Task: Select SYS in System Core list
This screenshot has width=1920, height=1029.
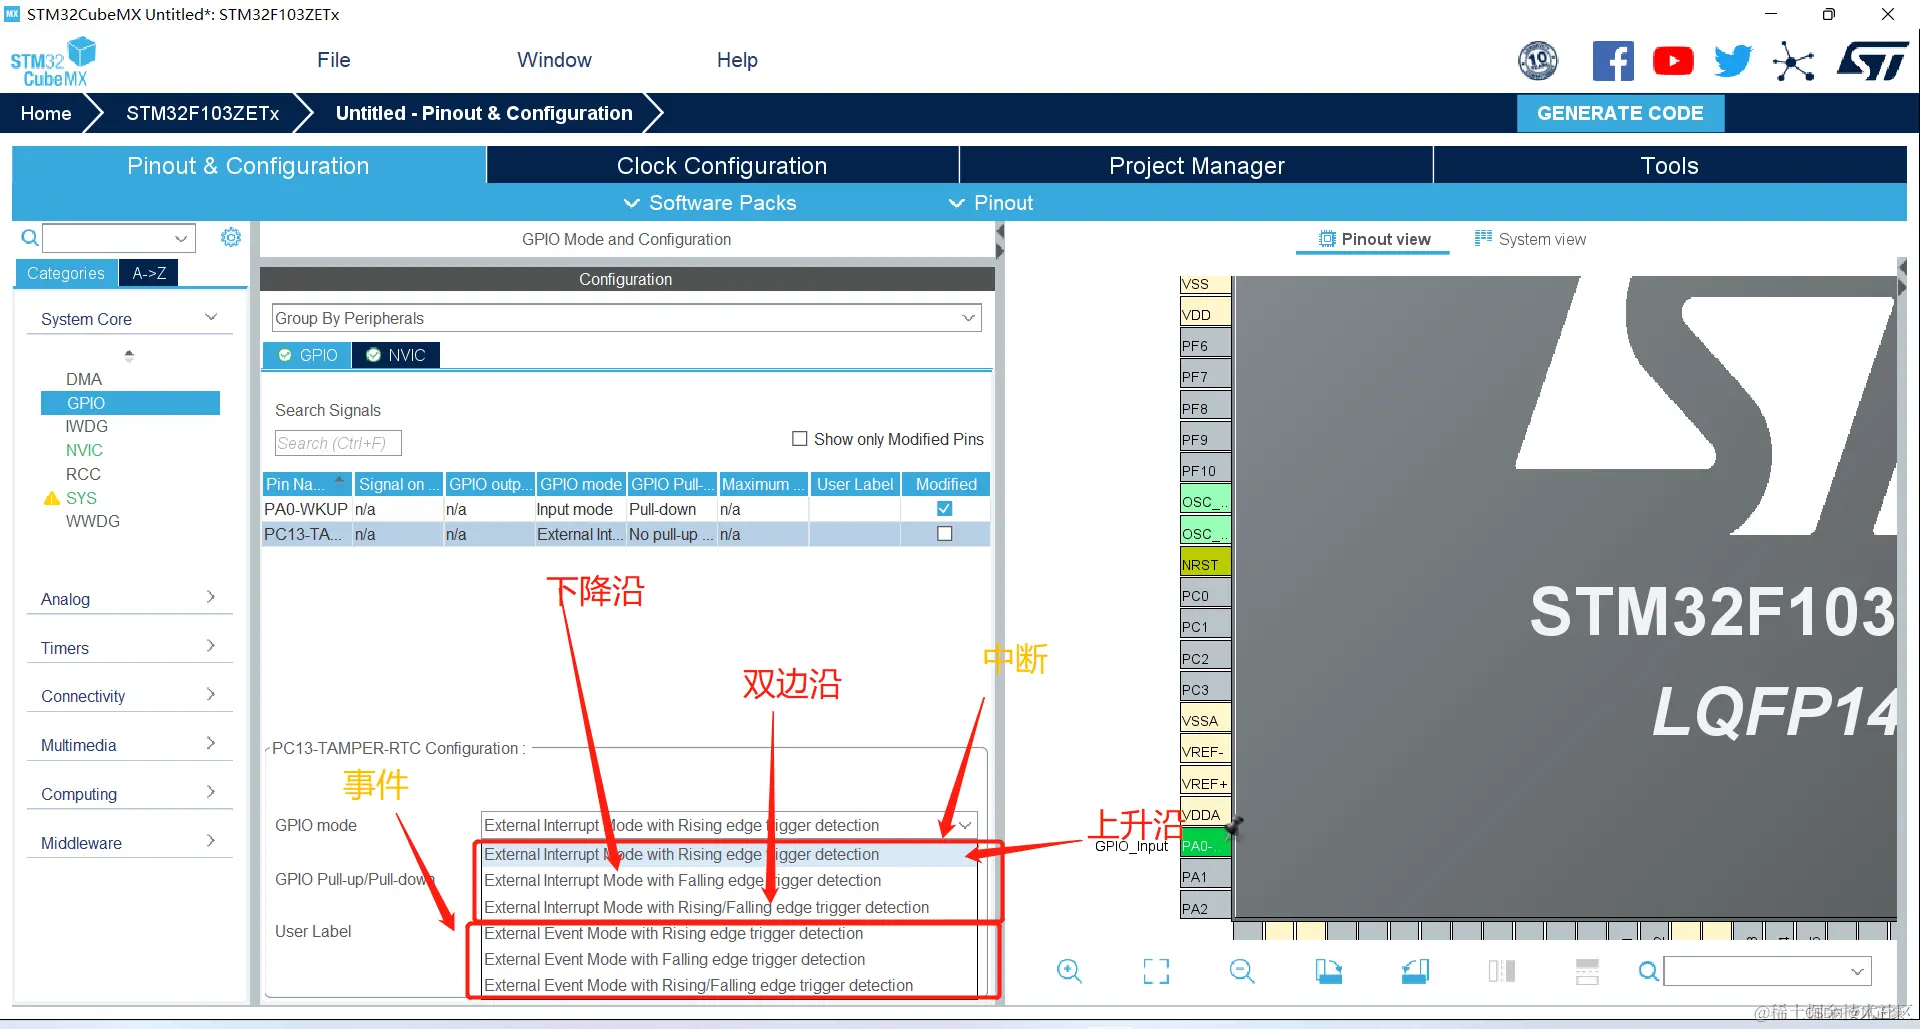Action: 81,498
